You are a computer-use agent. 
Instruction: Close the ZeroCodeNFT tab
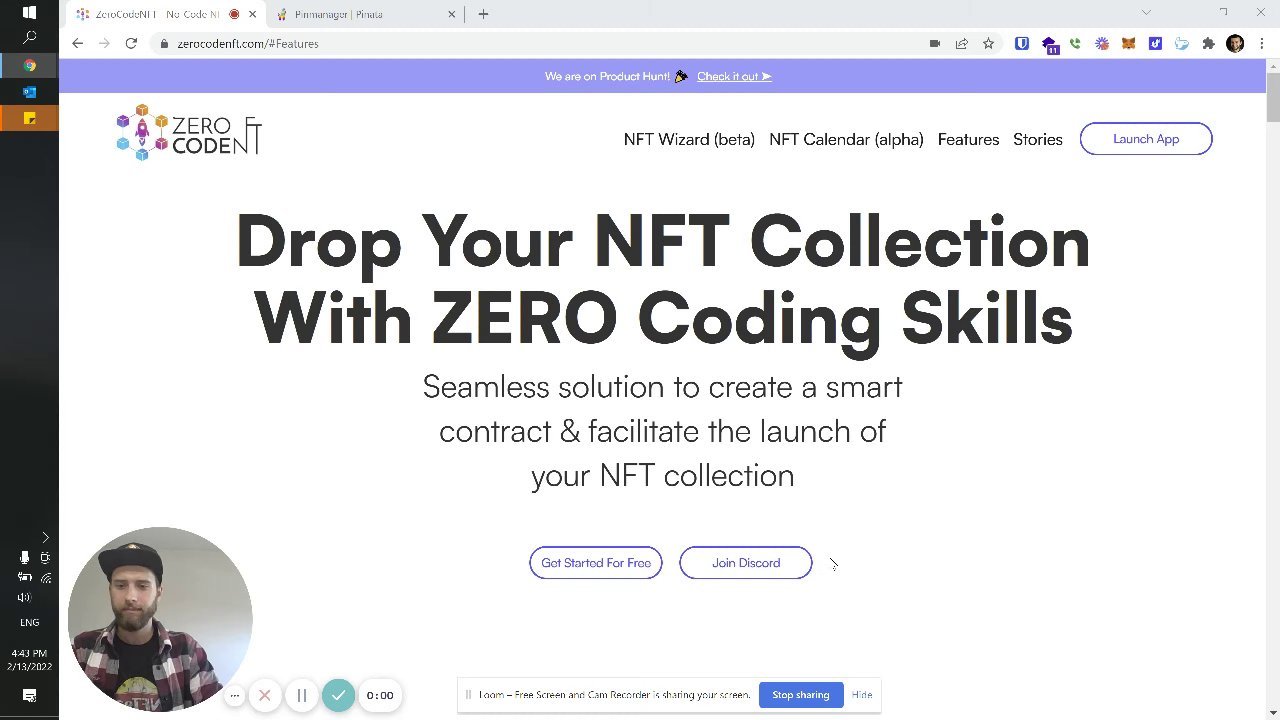tap(252, 14)
